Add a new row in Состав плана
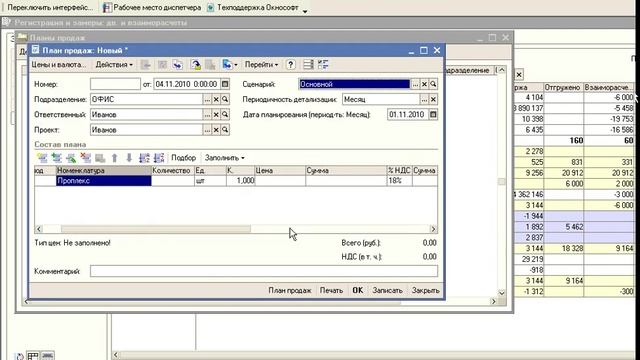Image resolution: width=640 pixels, height=360 pixels. point(42,158)
